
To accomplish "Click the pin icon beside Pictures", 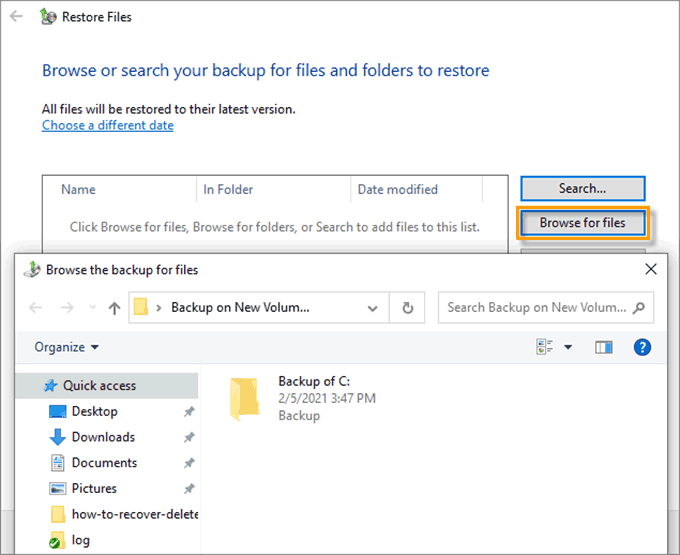I will (189, 489).
